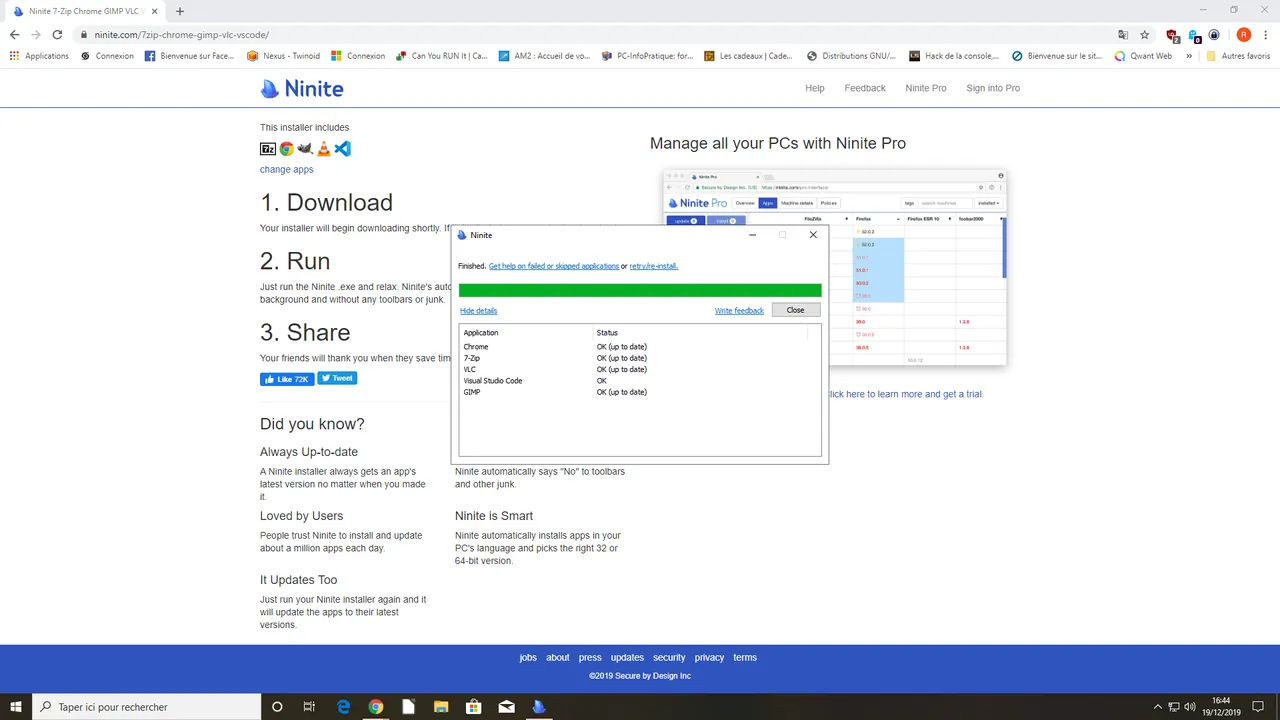
Task: Launch Microsoft Edge from the taskbar
Action: [343, 707]
